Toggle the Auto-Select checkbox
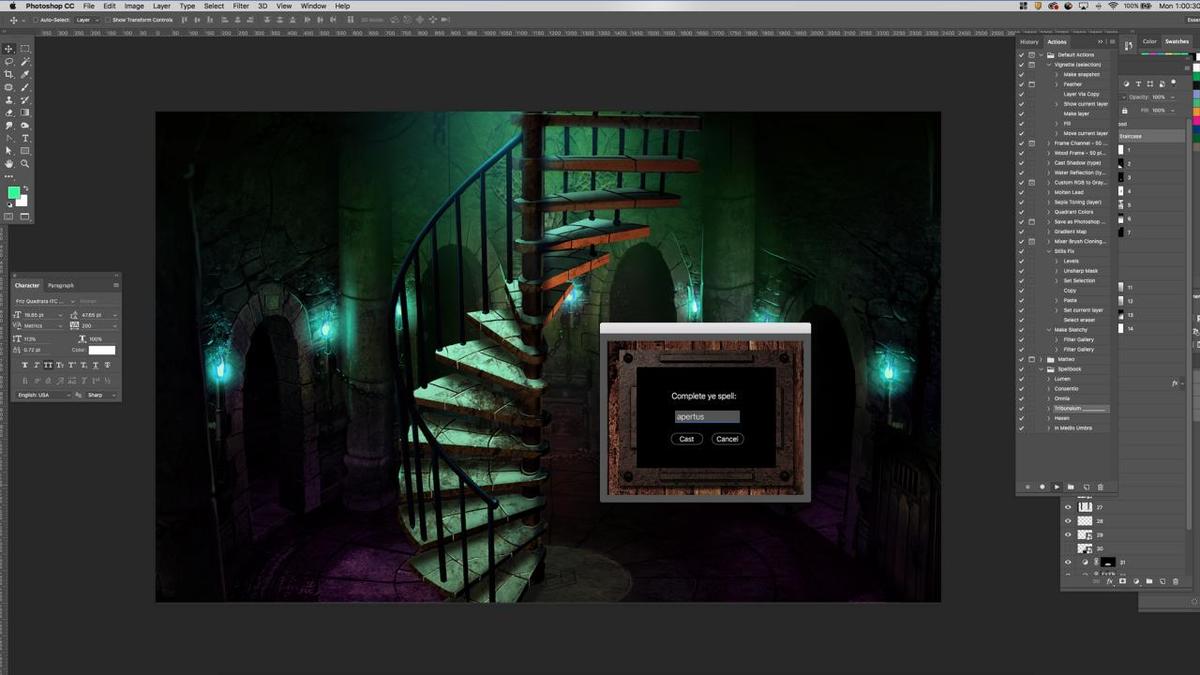Viewport: 1200px width, 675px height. tap(34, 19)
